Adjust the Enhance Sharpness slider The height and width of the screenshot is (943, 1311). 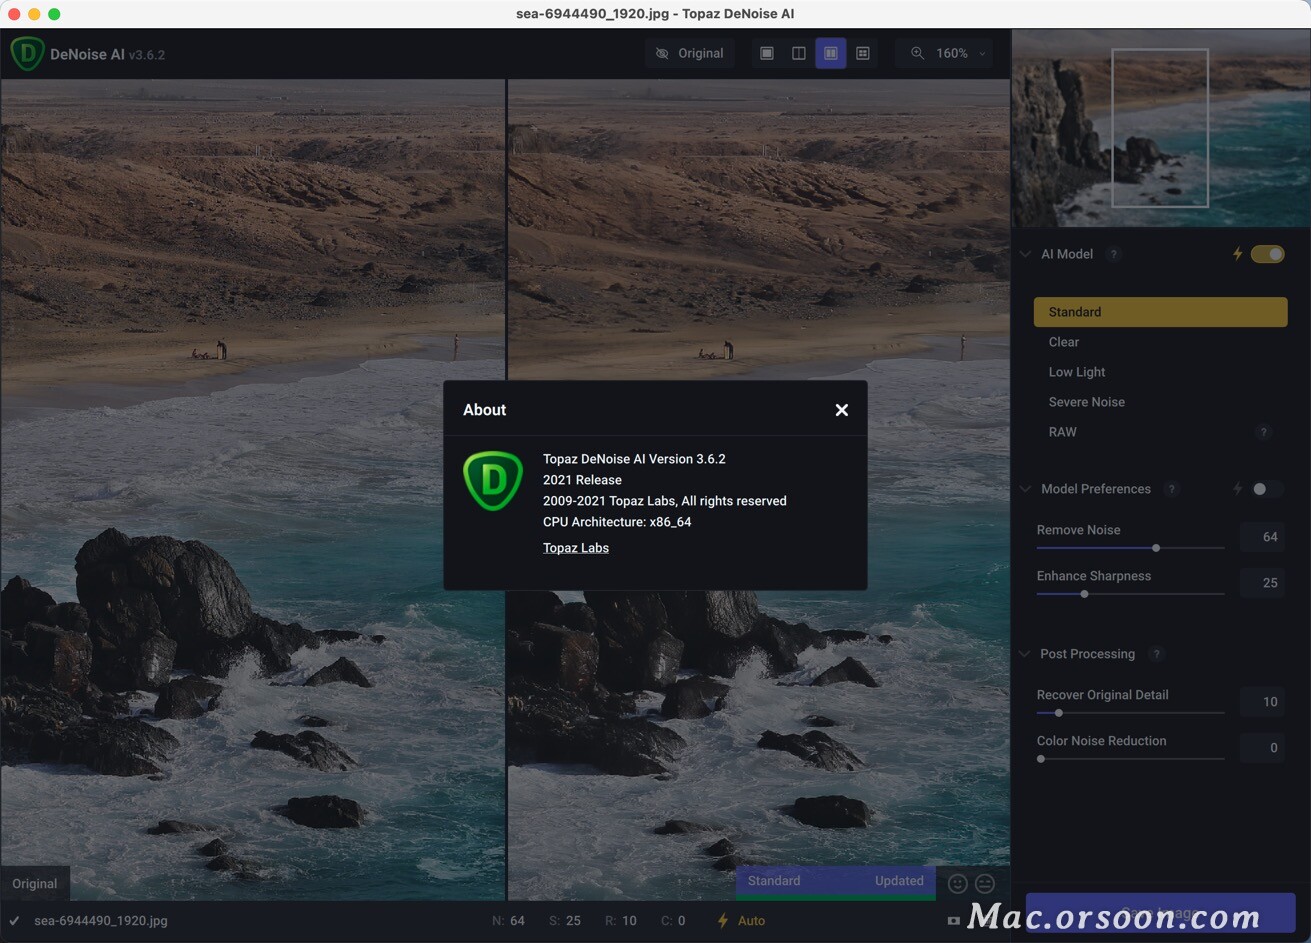point(1130,594)
